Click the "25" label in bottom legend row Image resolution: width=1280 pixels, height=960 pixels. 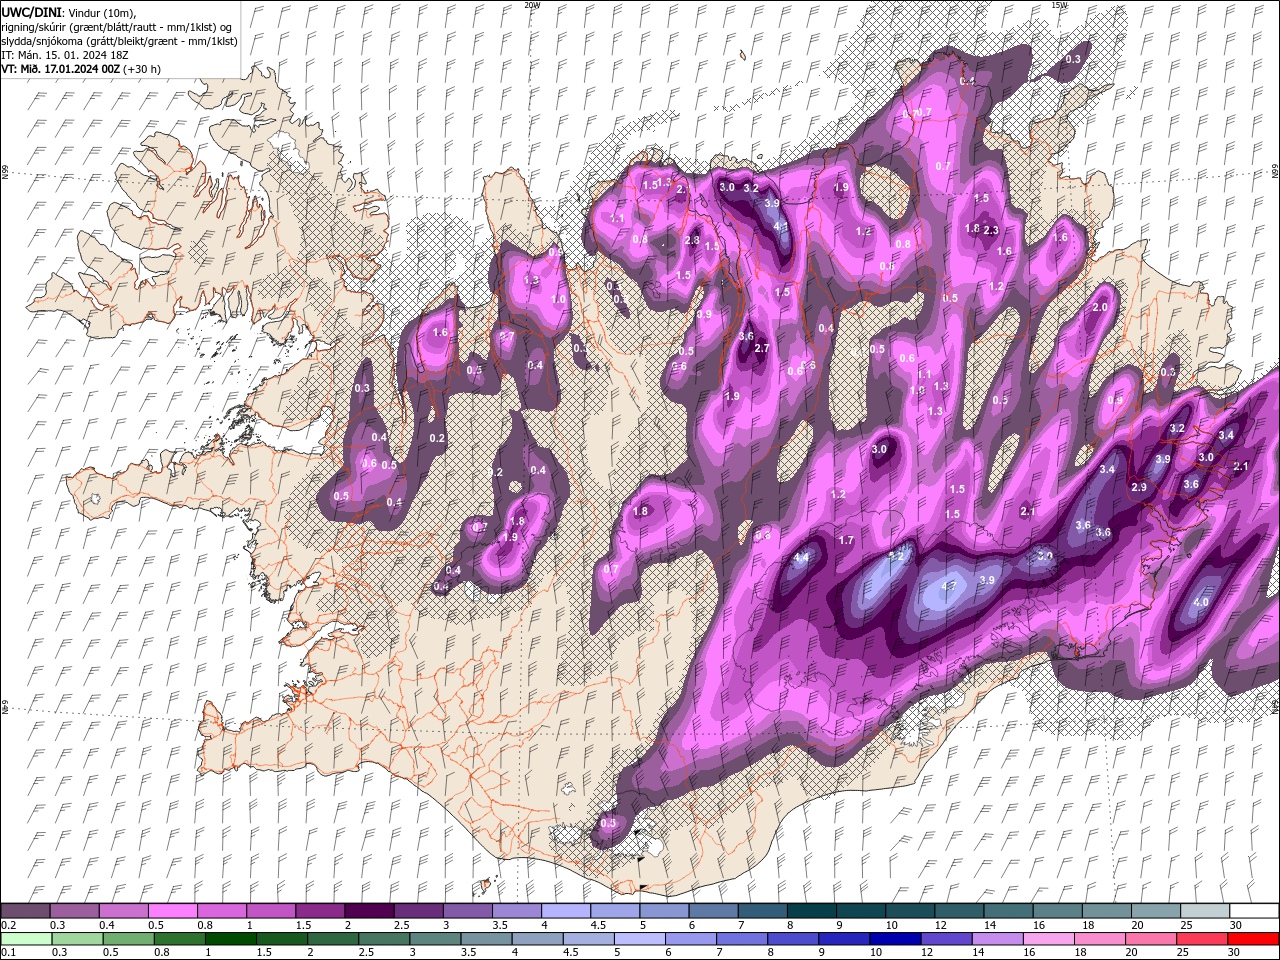pyautogui.click(x=1184, y=953)
